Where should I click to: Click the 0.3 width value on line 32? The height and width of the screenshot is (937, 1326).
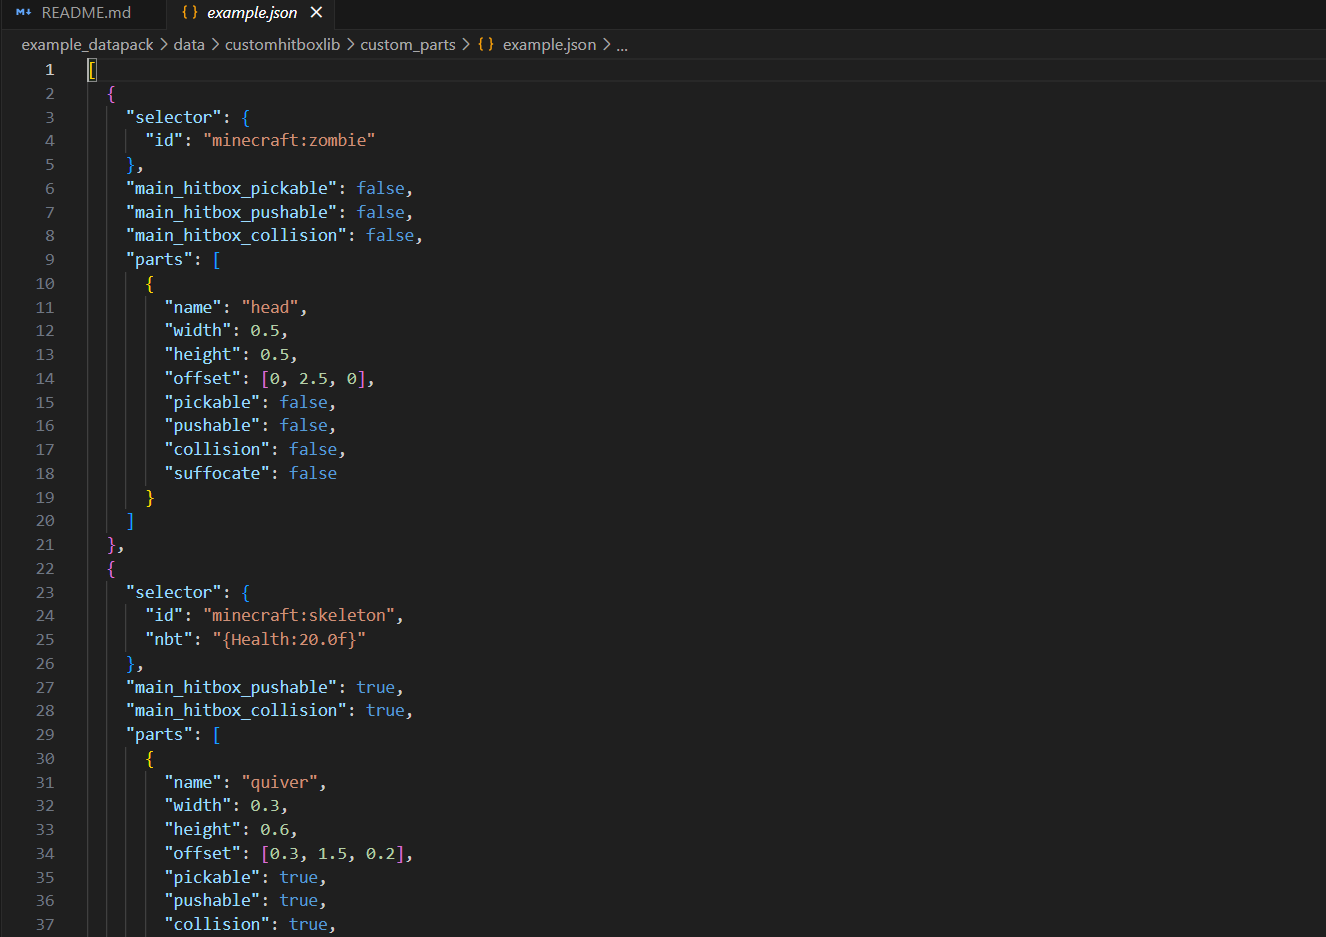265,806
